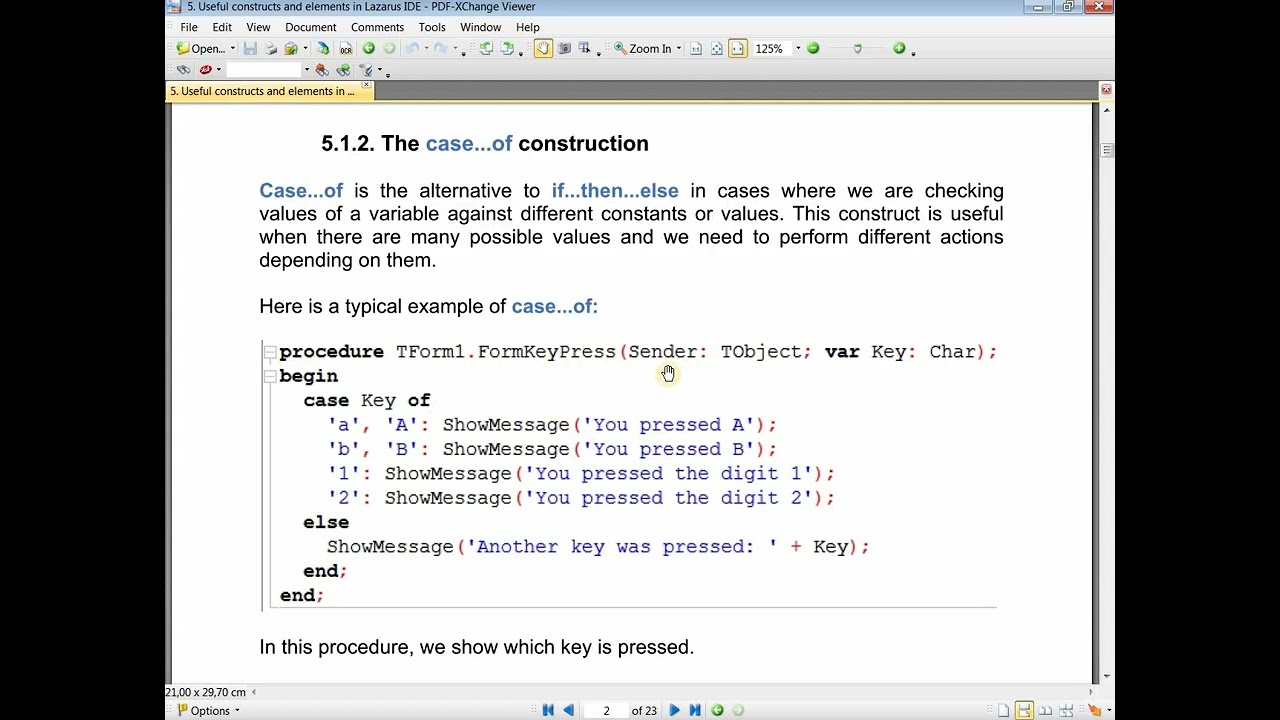Click green previous view button in status bar
Image resolution: width=1280 pixels, height=720 pixels.
pos(717,710)
